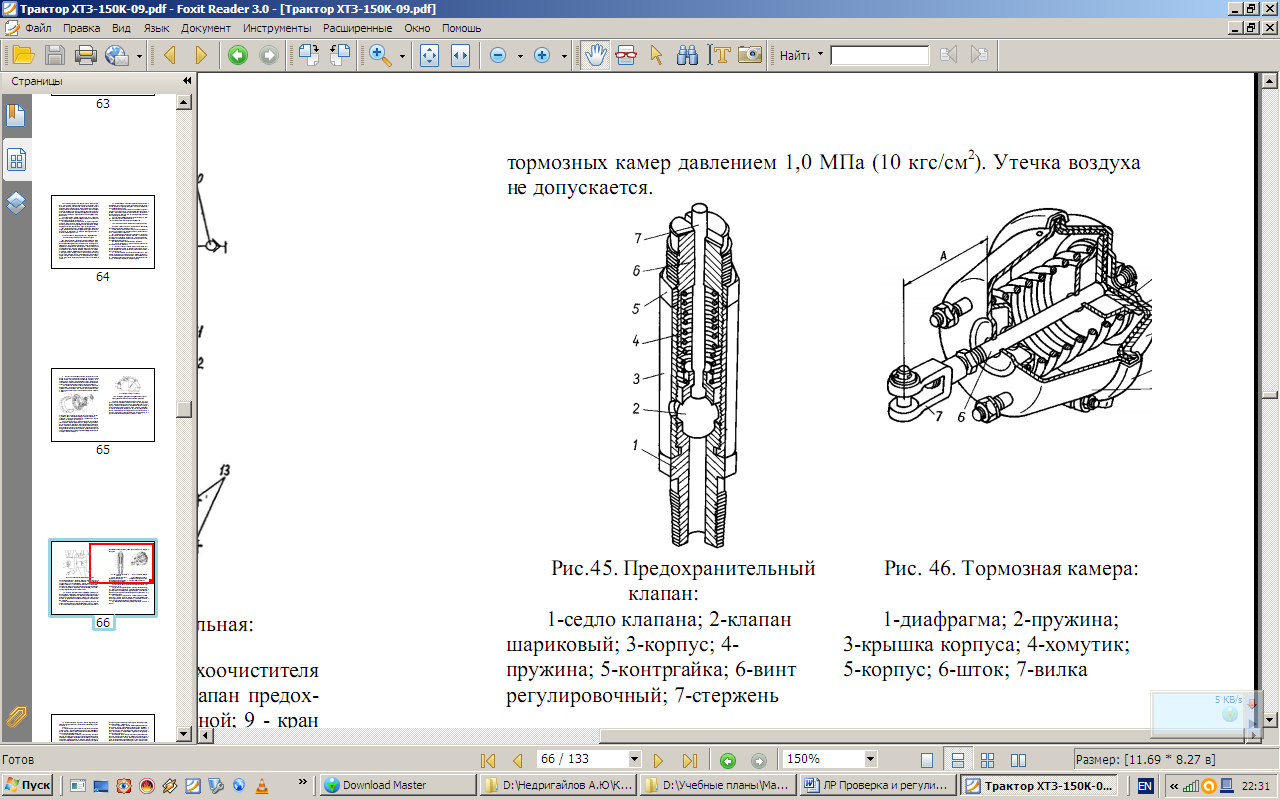
Task: Zoom in with the plus icon
Action: (542, 55)
